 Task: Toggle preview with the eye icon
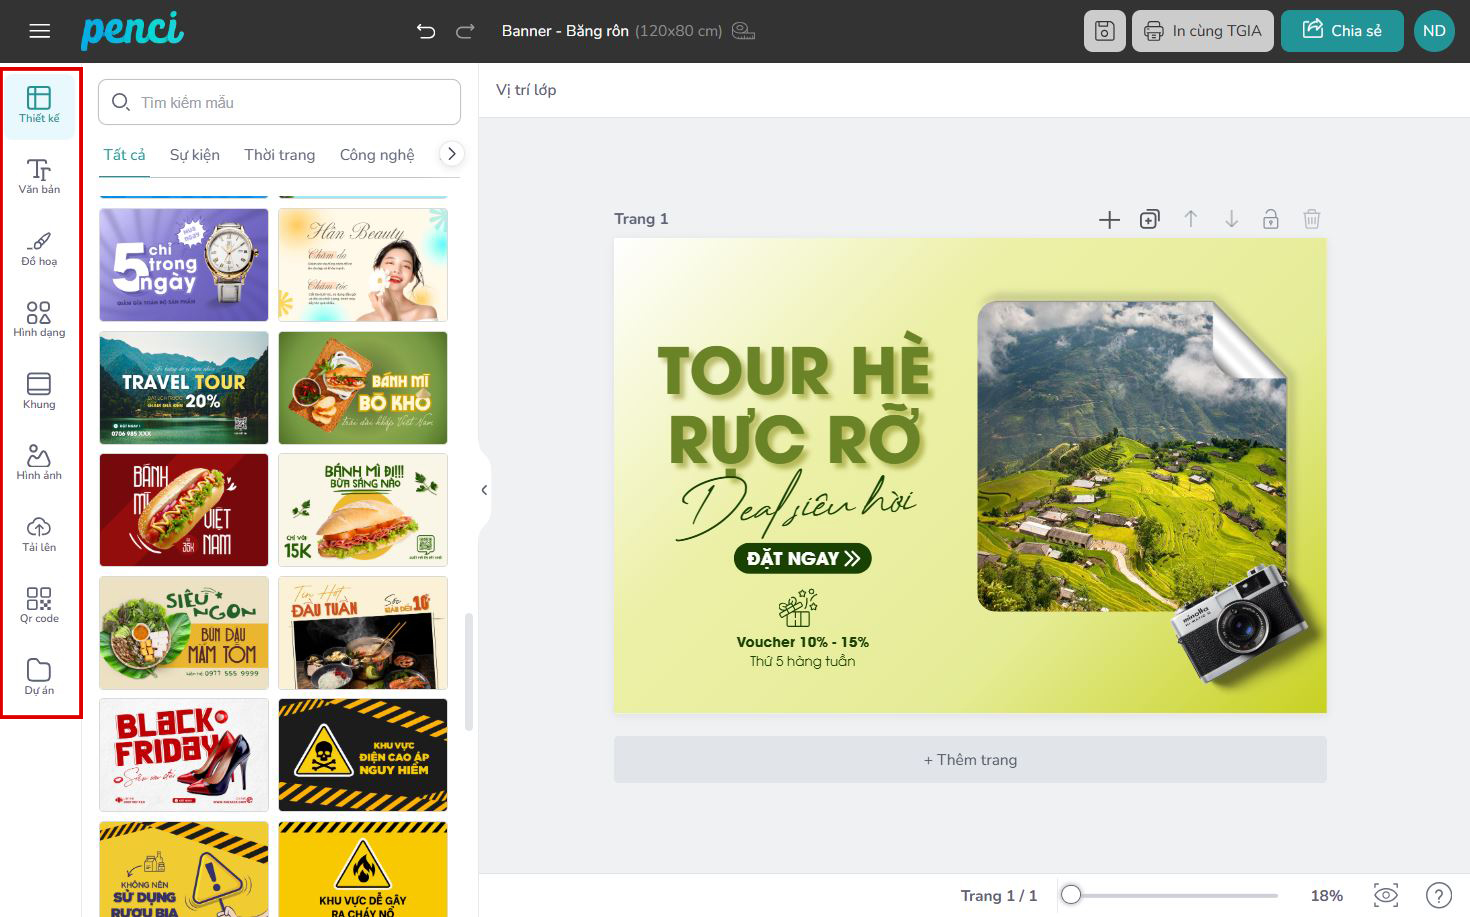pyautogui.click(x=1386, y=895)
